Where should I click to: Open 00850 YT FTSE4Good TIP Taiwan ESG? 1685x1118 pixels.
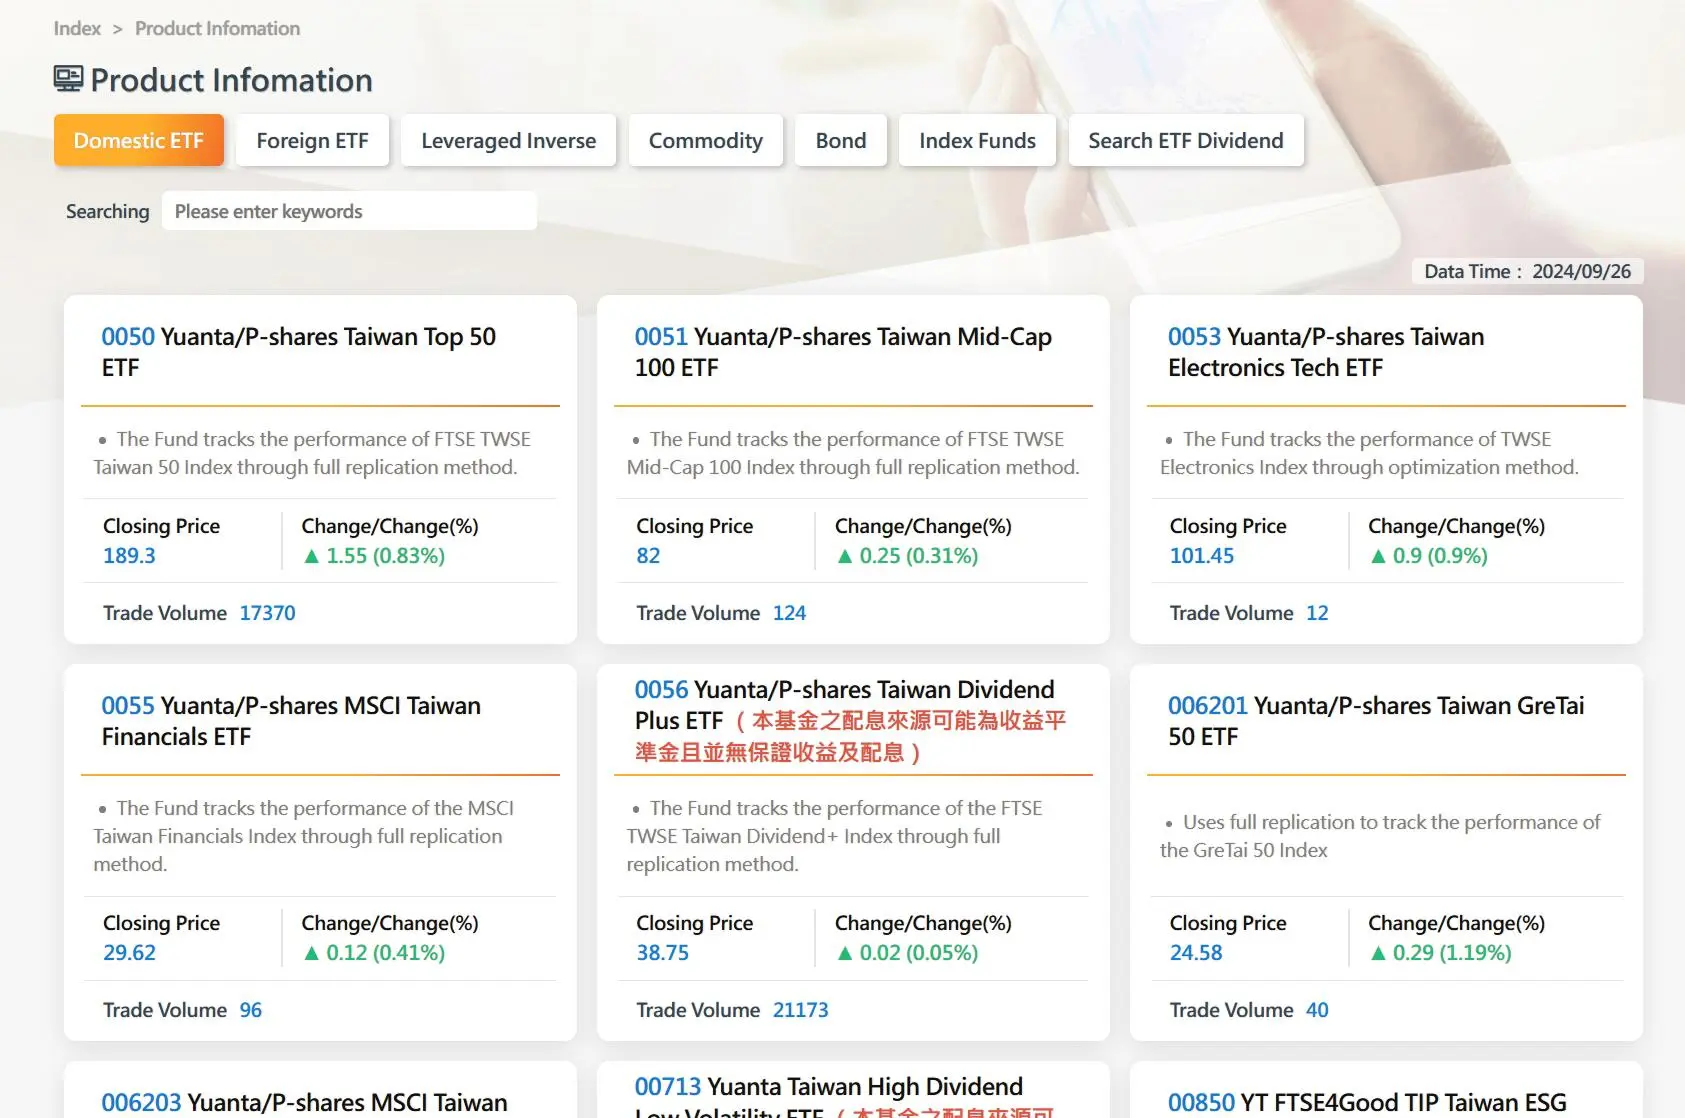tap(1367, 1102)
